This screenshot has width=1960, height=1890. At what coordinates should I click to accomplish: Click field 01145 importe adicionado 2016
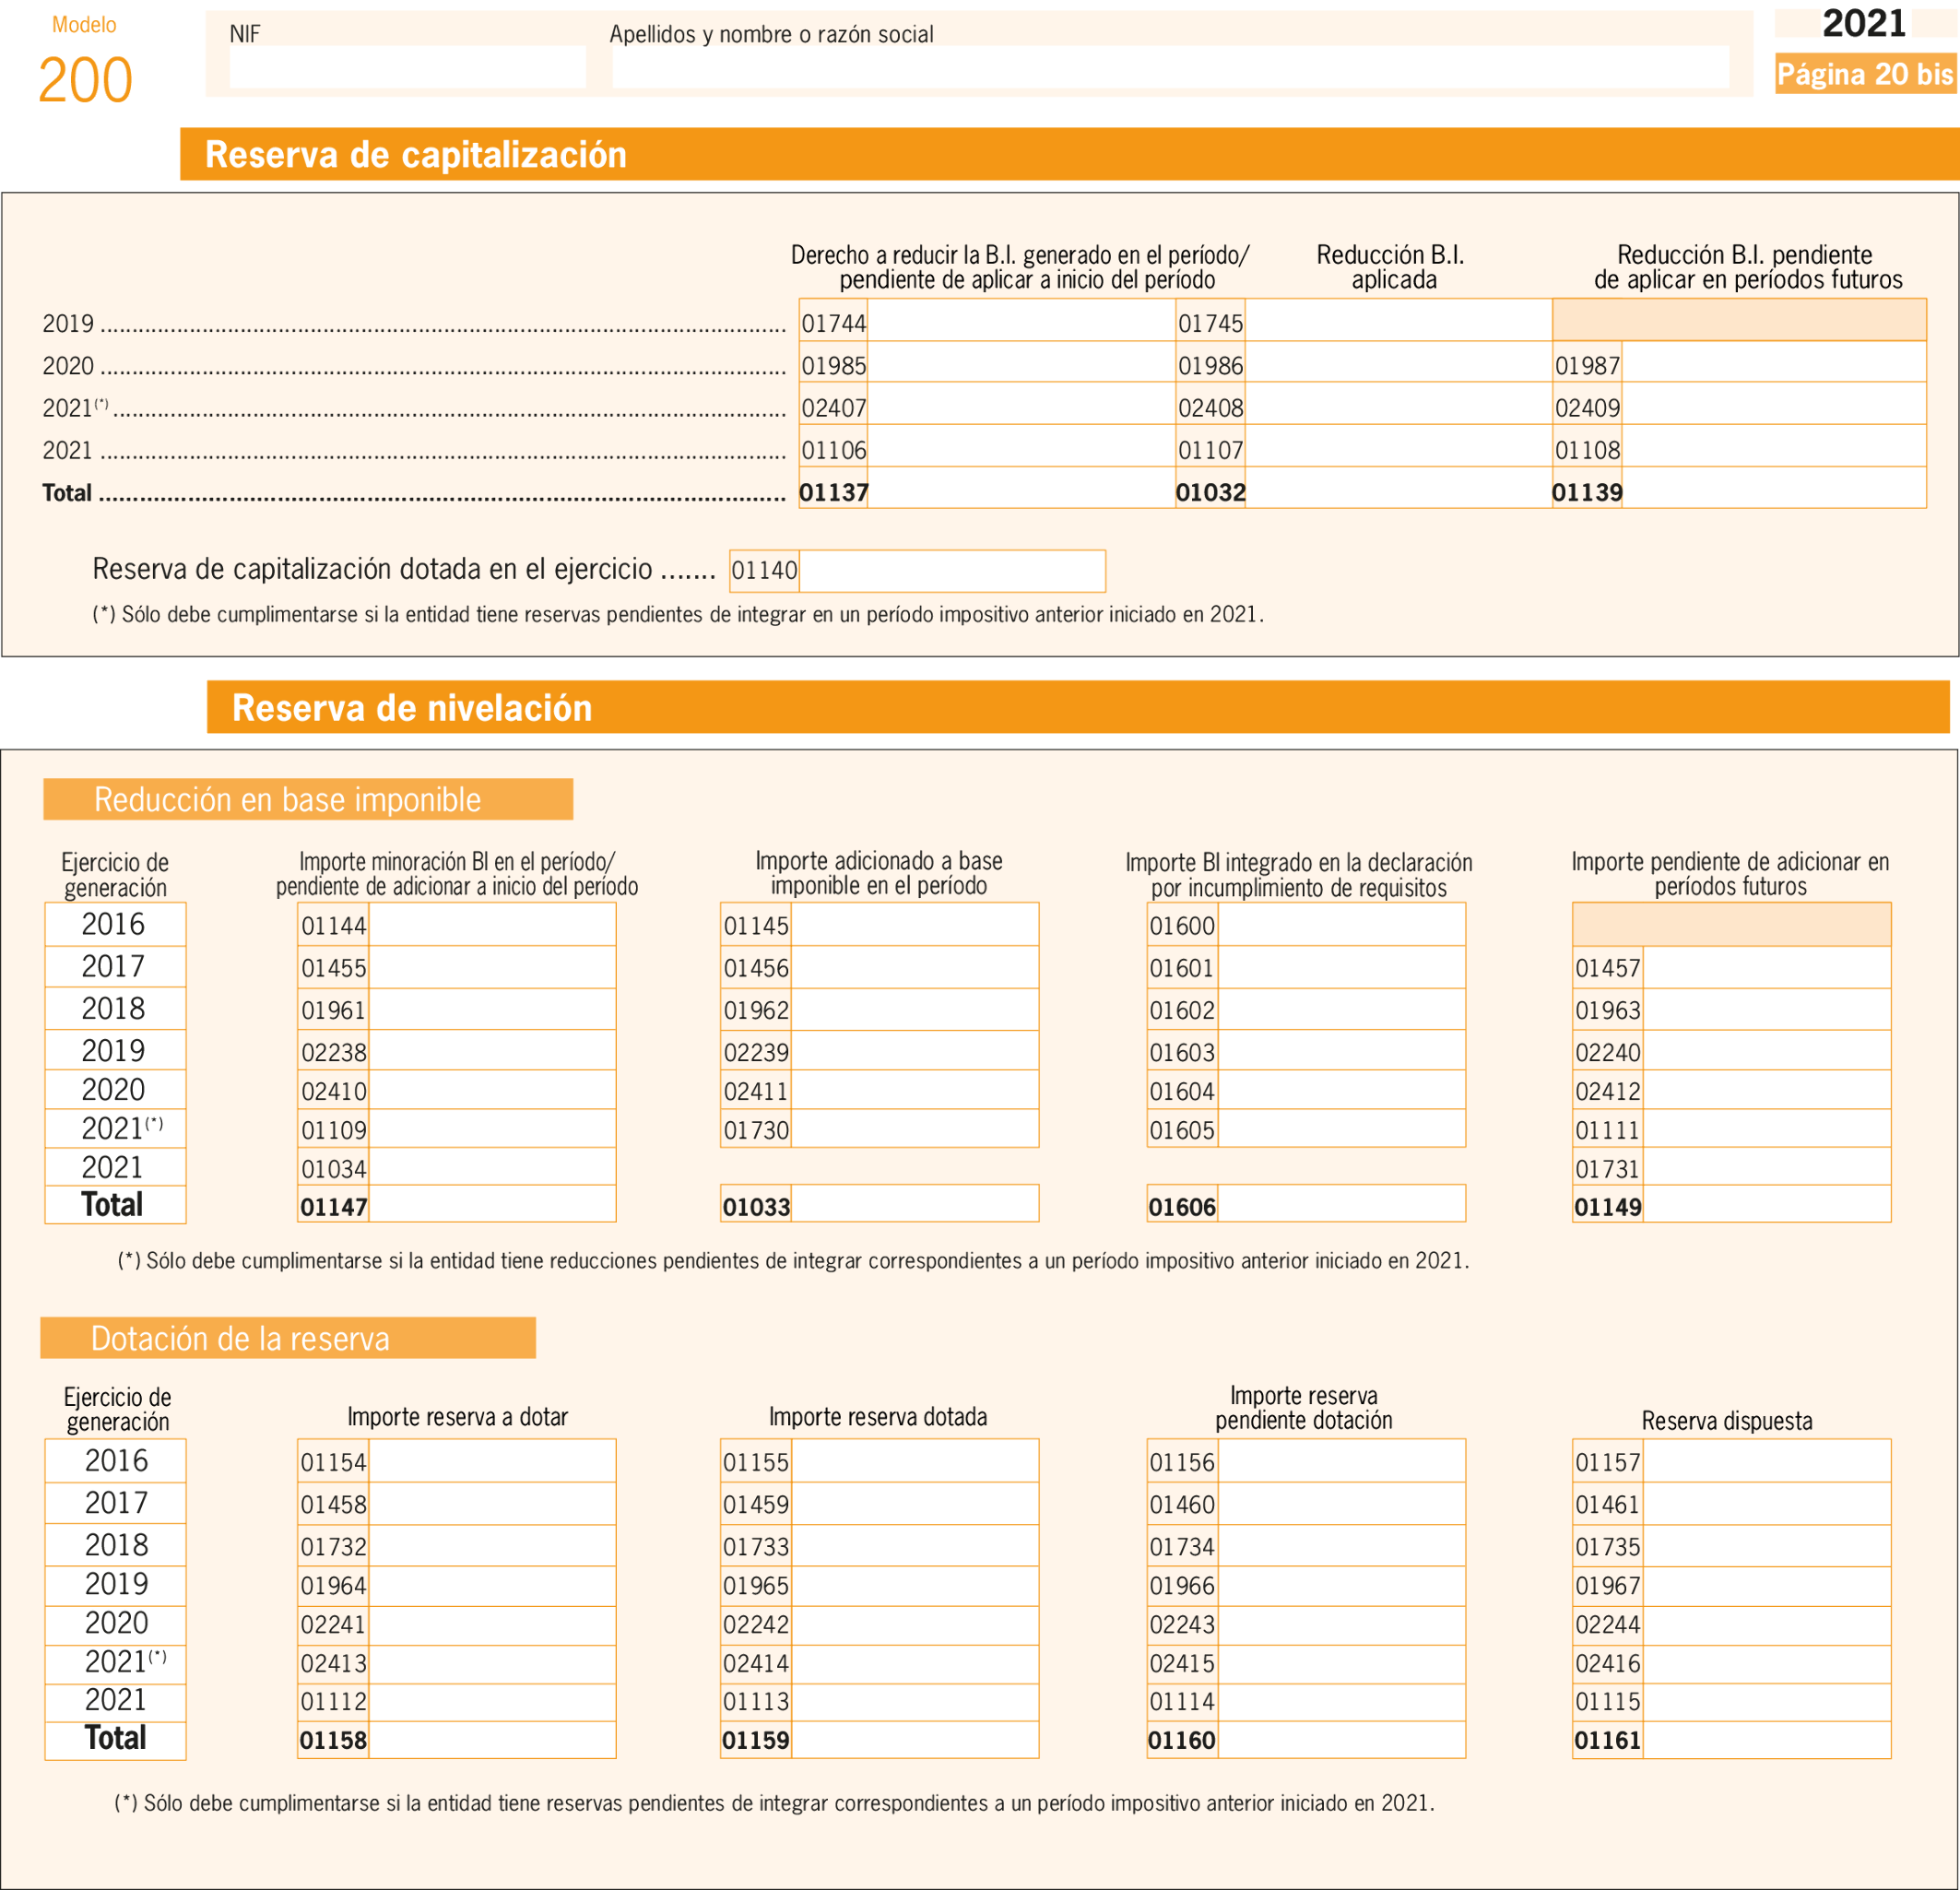point(915,925)
